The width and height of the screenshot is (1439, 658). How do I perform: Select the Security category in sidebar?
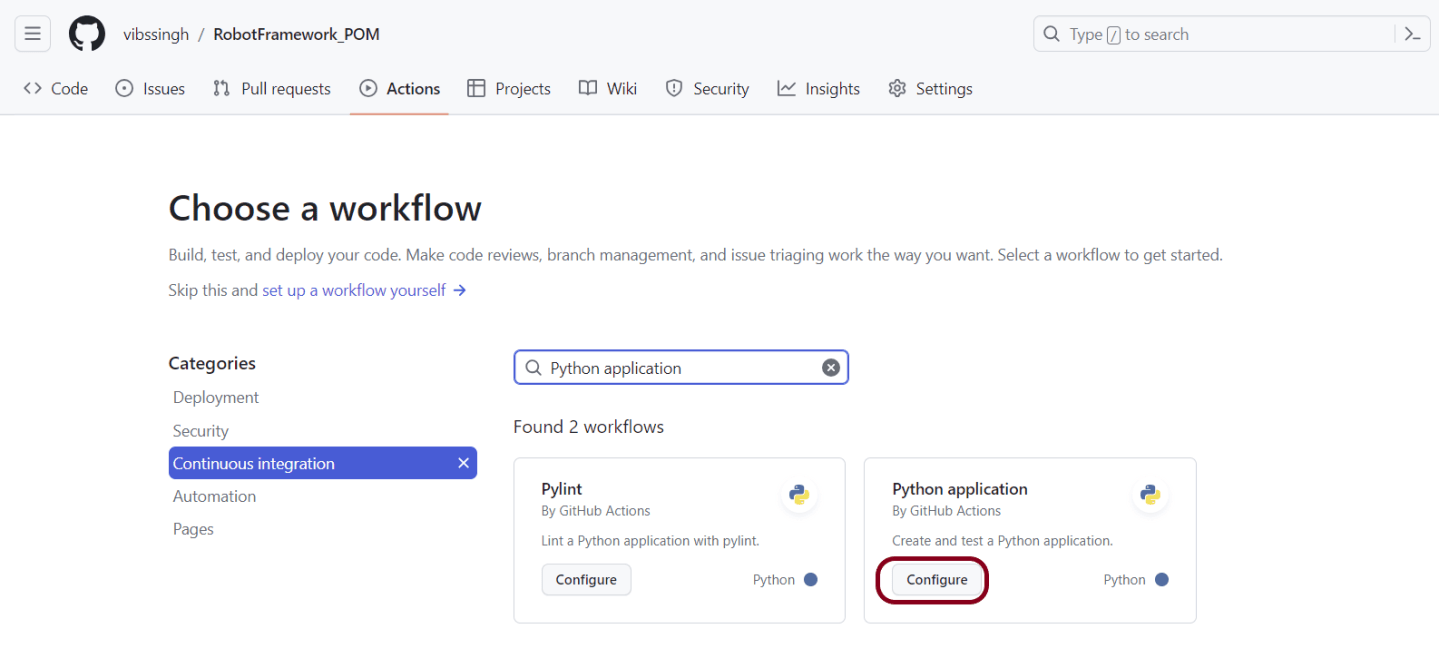(201, 431)
